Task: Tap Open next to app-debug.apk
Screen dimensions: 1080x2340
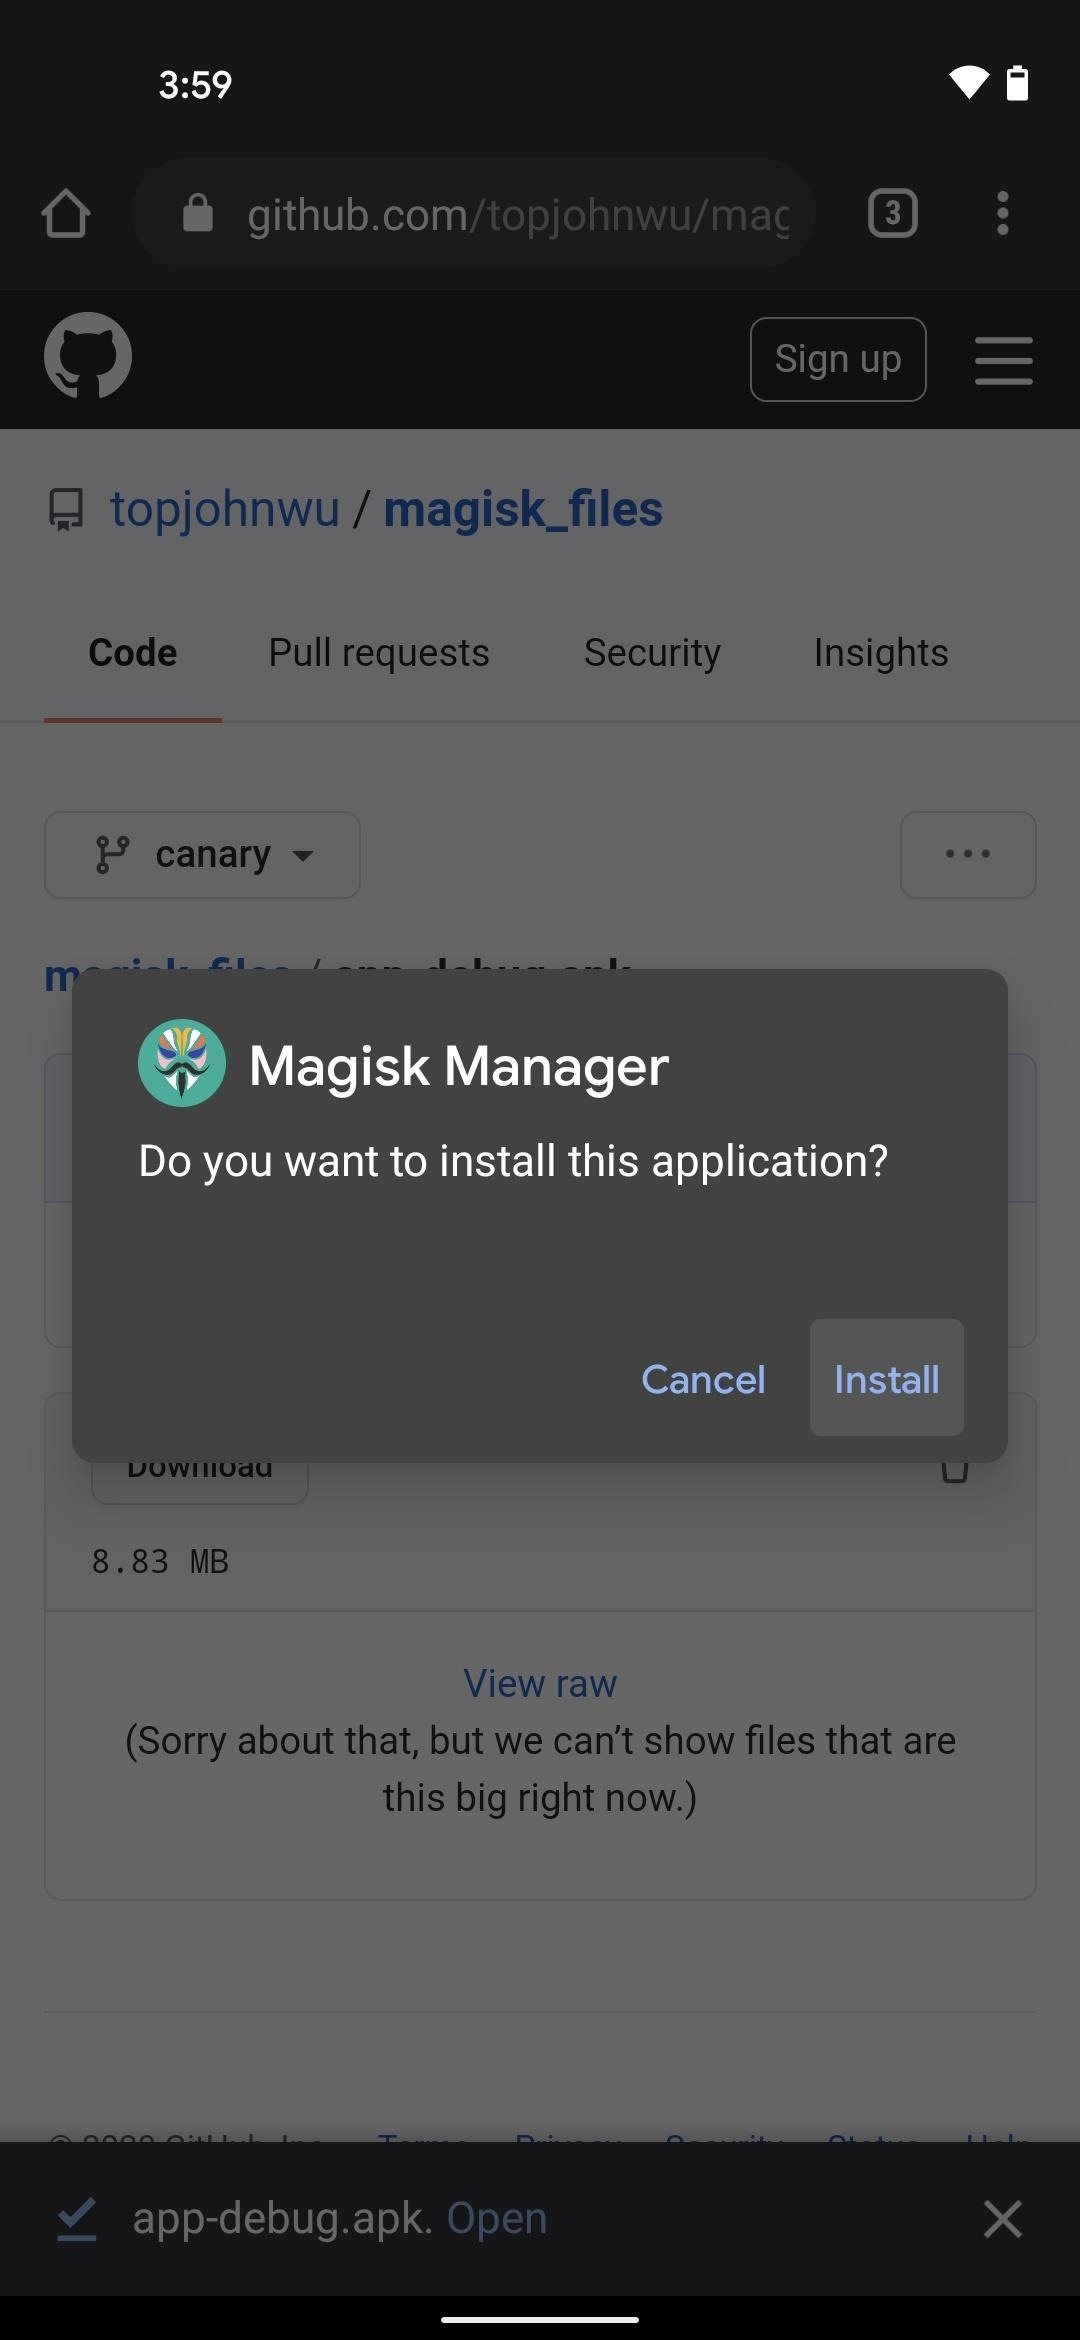Action: pyautogui.click(x=496, y=2218)
